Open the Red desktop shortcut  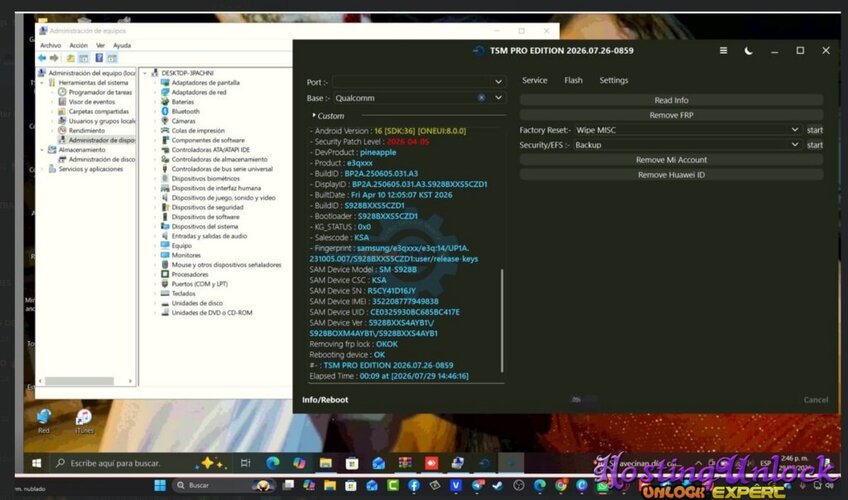[44, 421]
